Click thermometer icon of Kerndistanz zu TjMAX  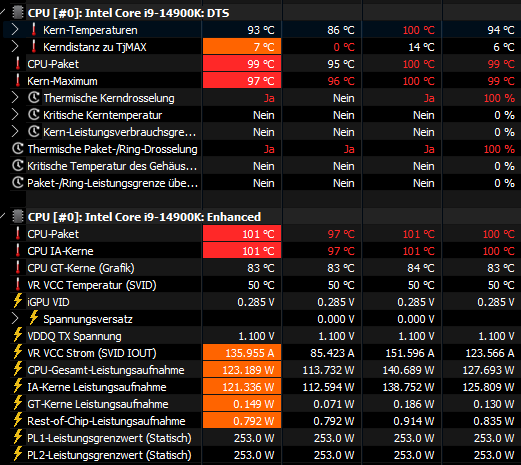34,46
